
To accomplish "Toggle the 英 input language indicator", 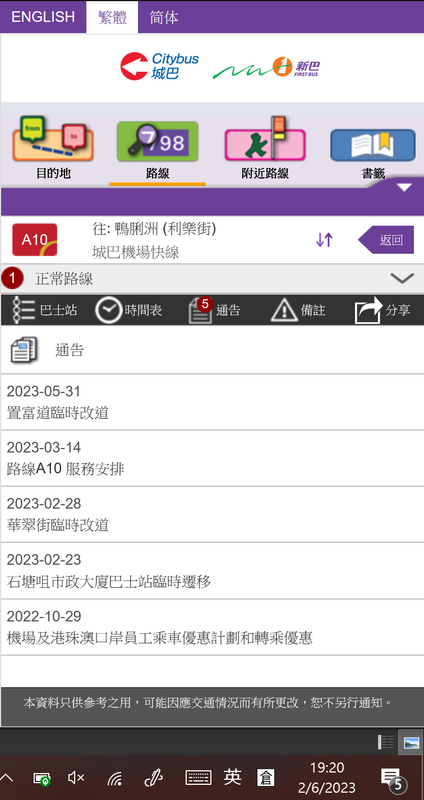I will (x=232, y=777).
